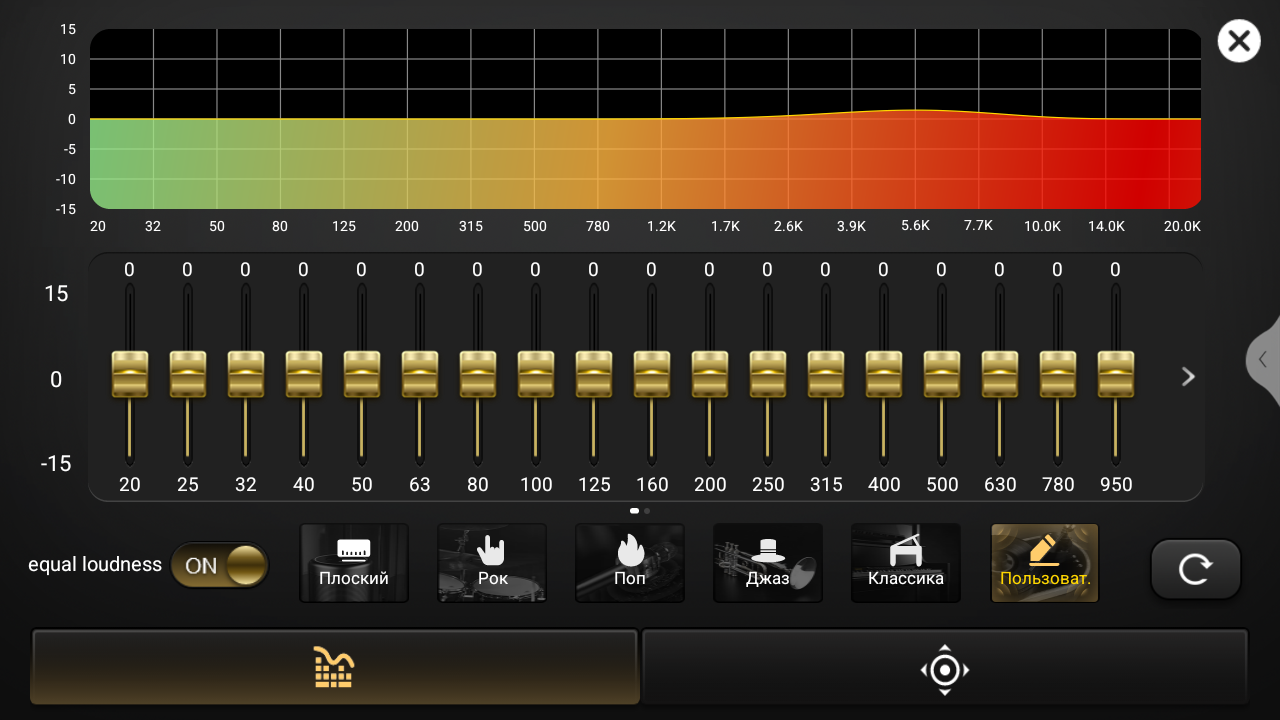
Task: Choose the Рок preset with hand icon
Action: coord(492,563)
